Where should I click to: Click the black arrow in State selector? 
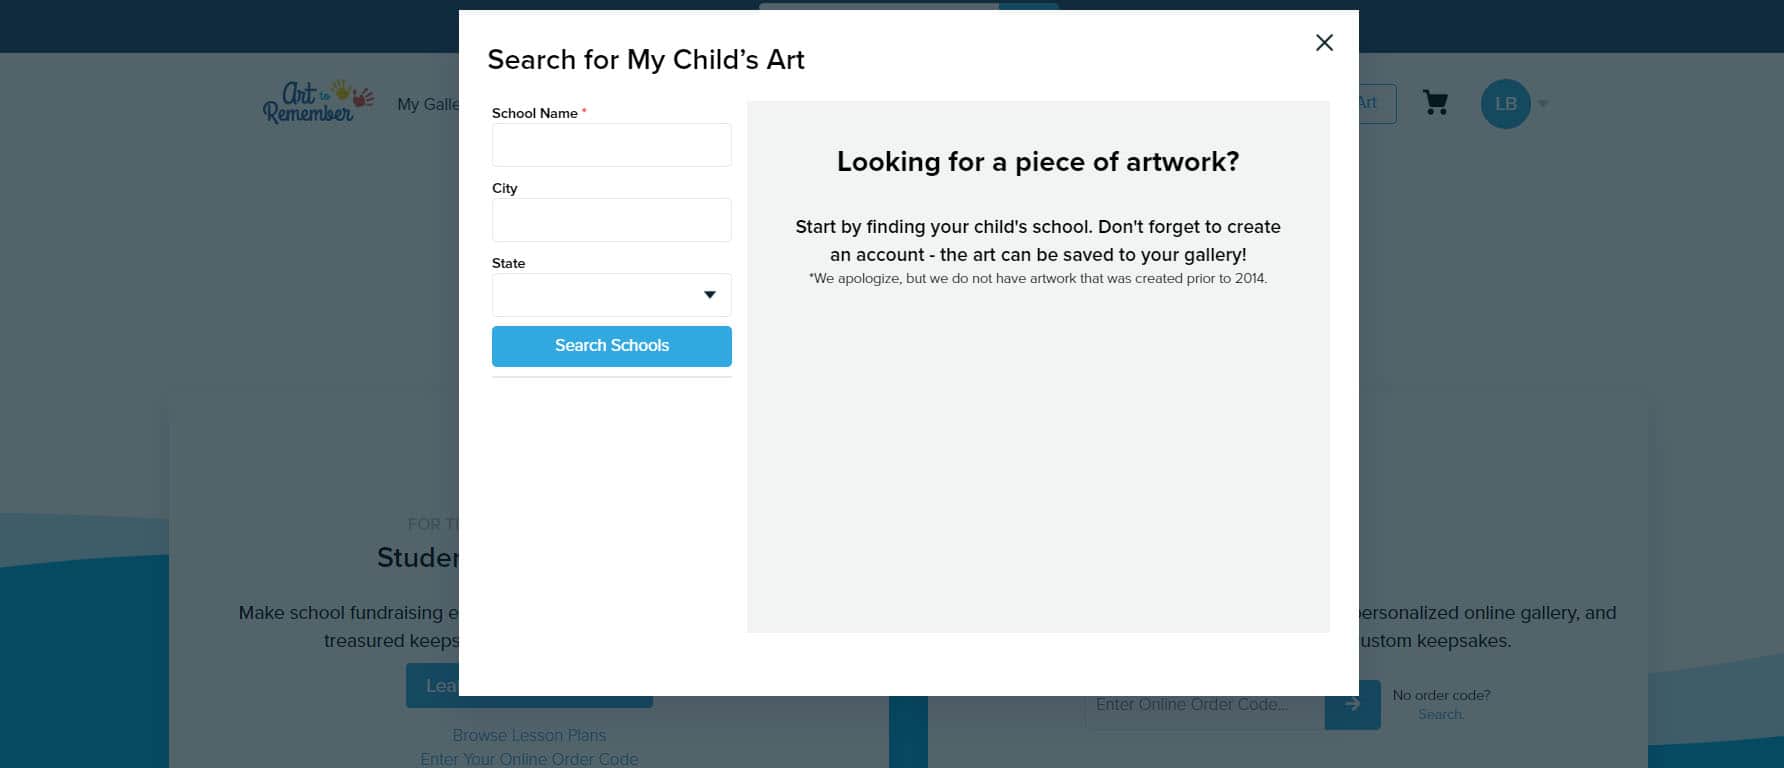tap(709, 295)
